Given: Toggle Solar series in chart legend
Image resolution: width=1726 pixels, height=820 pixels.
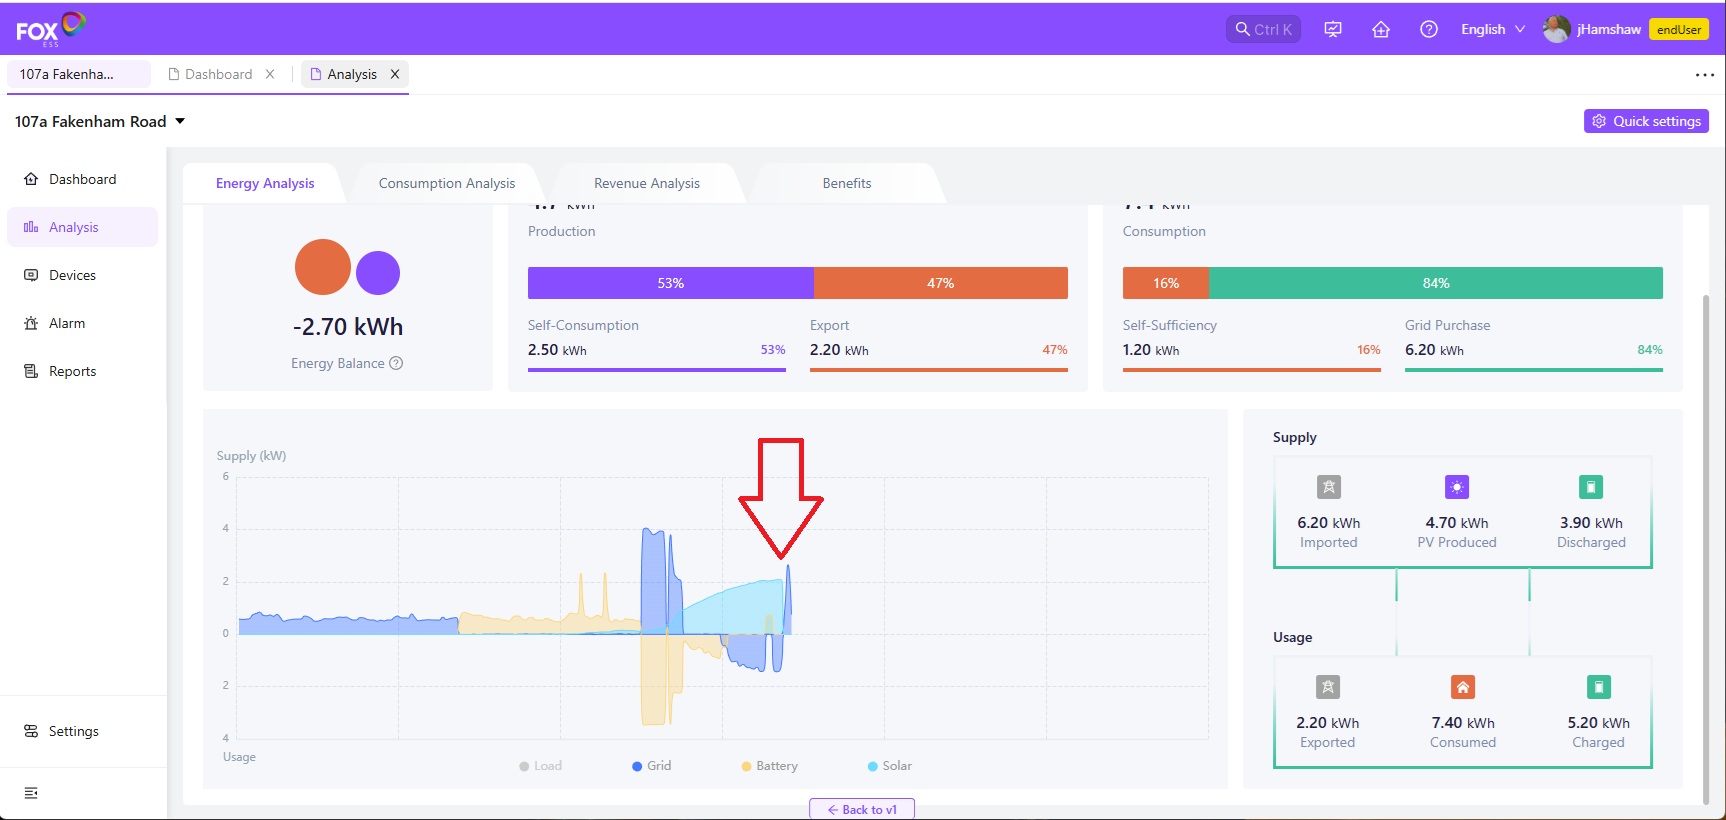Looking at the screenshot, I should tap(889, 766).
